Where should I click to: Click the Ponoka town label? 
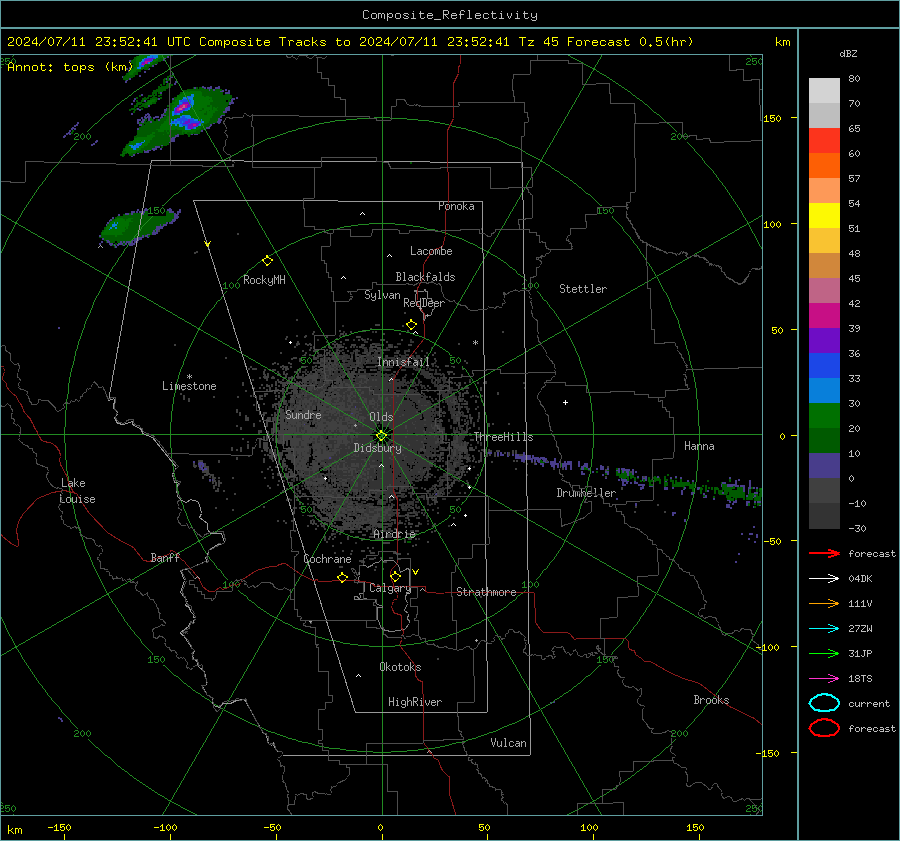tap(456, 206)
